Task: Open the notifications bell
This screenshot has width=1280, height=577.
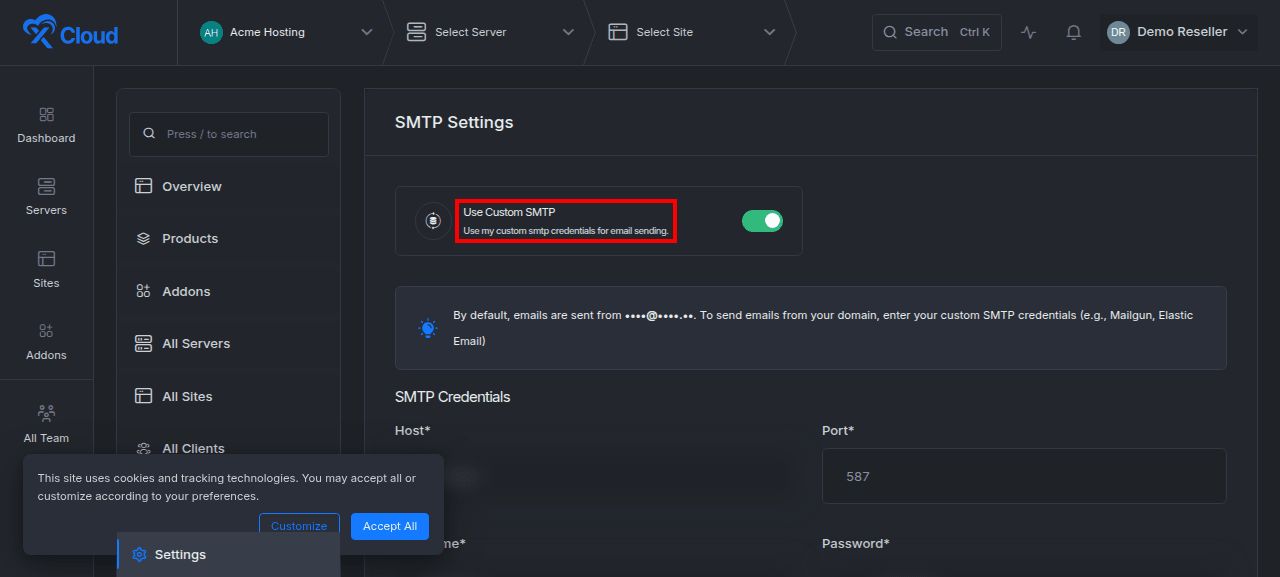Action: [x=1073, y=32]
